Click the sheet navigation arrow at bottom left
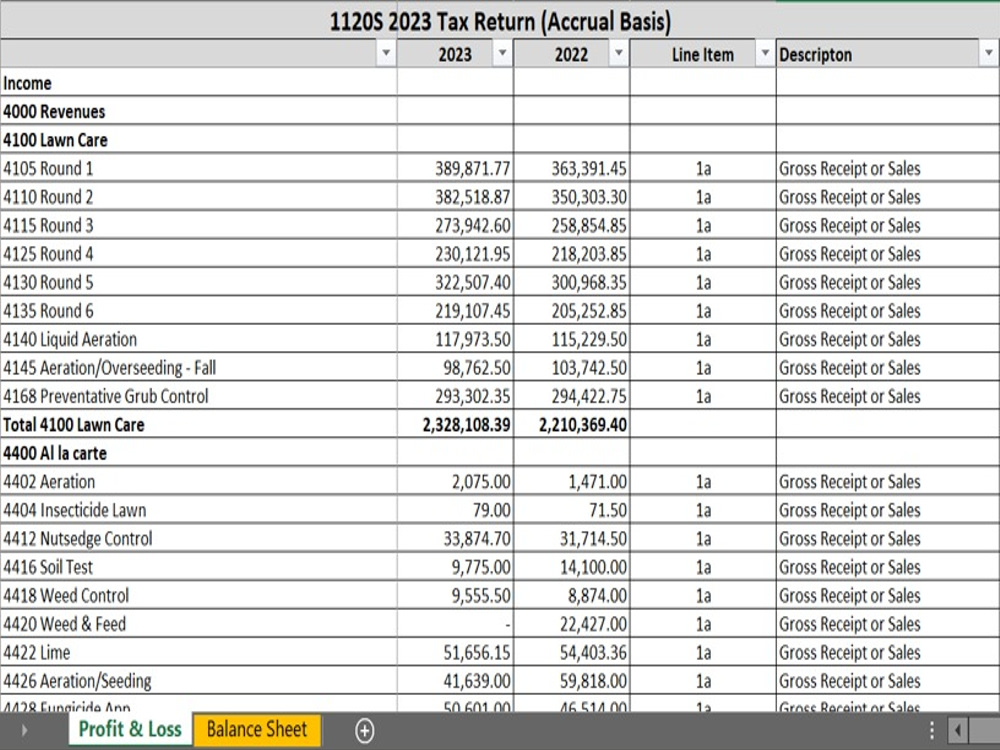Viewport: 1000px width, 750px height. tap(24, 730)
